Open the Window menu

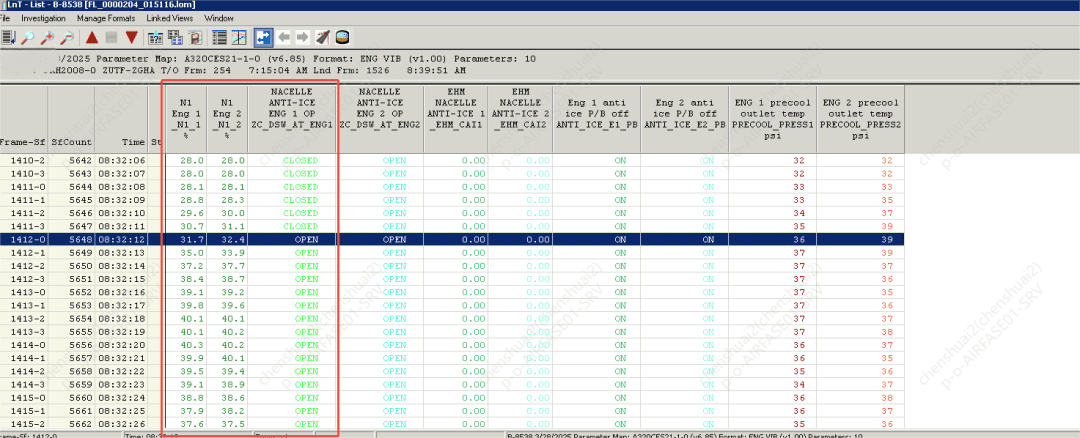[x=219, y=18]
